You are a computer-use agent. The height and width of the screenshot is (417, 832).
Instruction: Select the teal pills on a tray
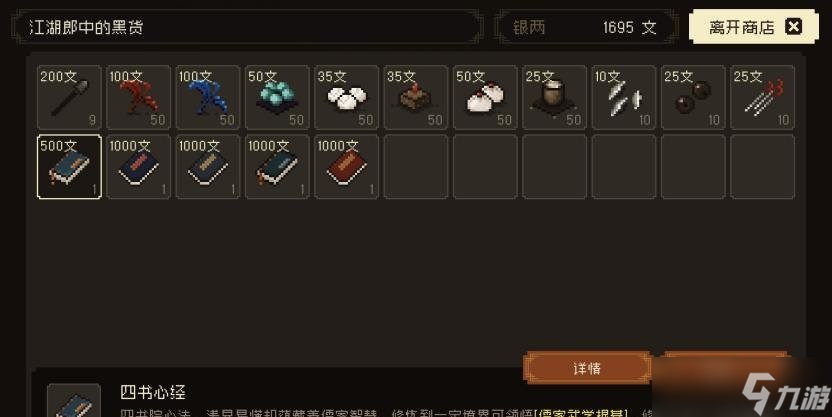pyautogui.click(x=277, y=98)
